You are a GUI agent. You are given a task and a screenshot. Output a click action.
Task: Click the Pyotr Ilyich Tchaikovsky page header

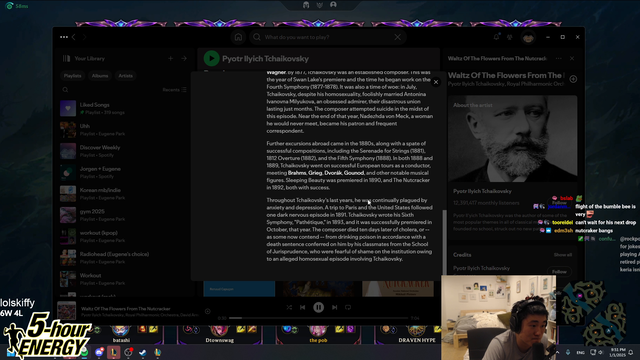[265, 58]
